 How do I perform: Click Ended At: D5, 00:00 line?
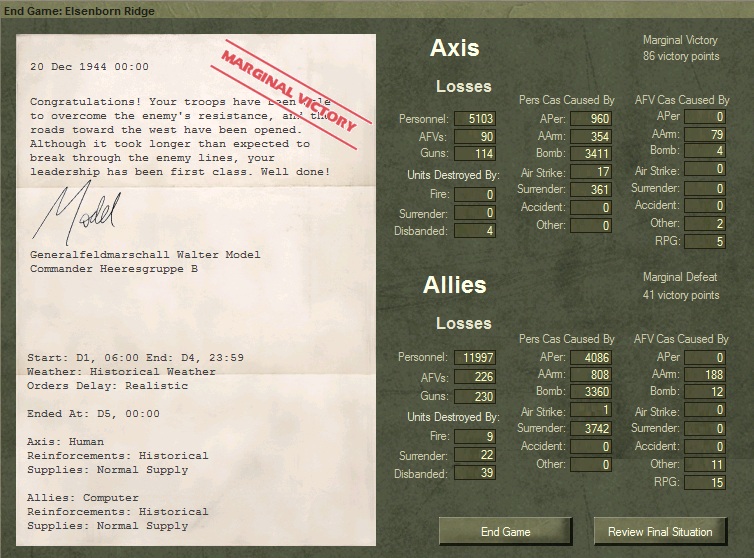(x=93, y=413)
